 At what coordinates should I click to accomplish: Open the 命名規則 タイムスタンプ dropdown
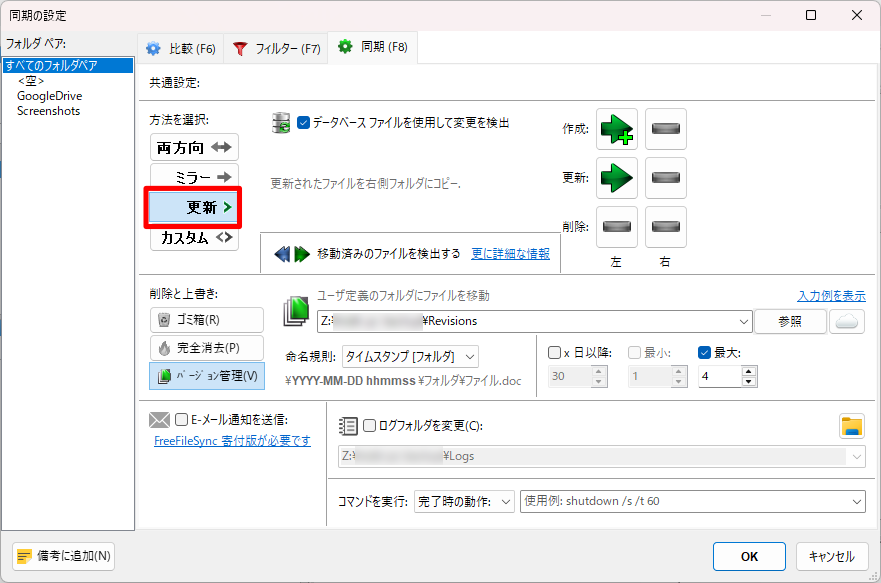tap(410, 357)
